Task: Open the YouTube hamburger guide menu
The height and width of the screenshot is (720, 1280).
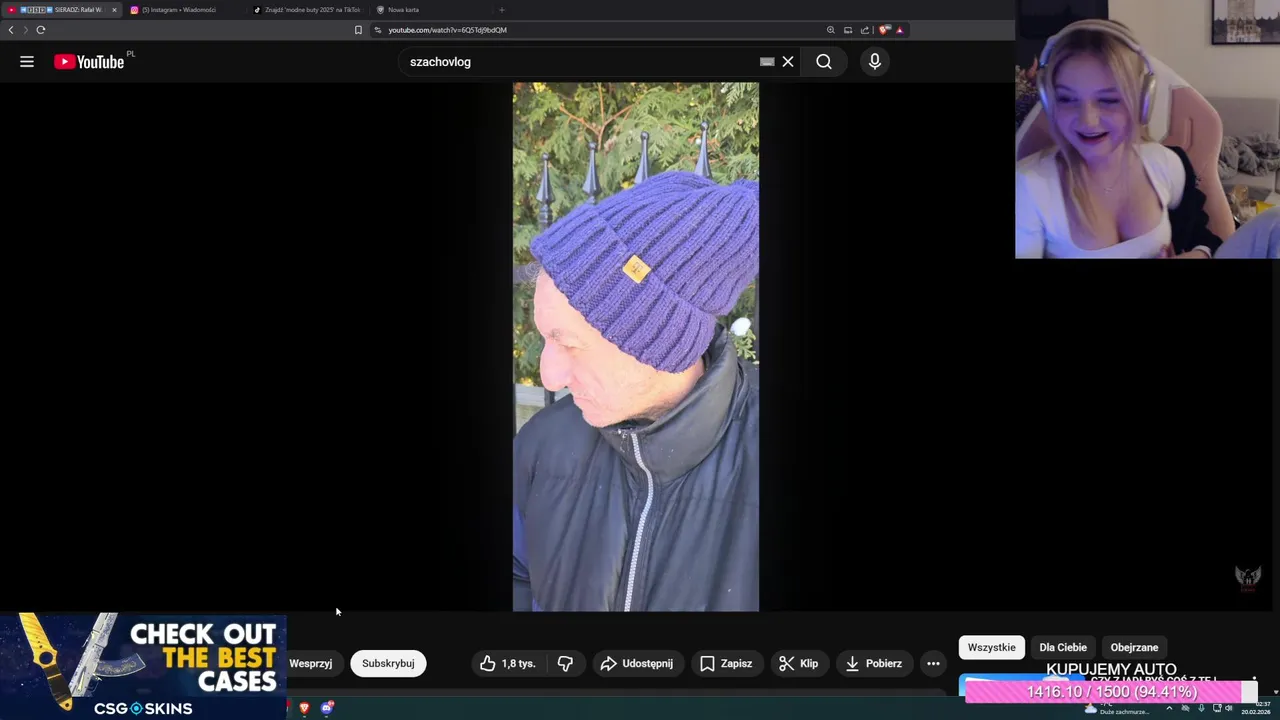Action: tap(27, 62)
